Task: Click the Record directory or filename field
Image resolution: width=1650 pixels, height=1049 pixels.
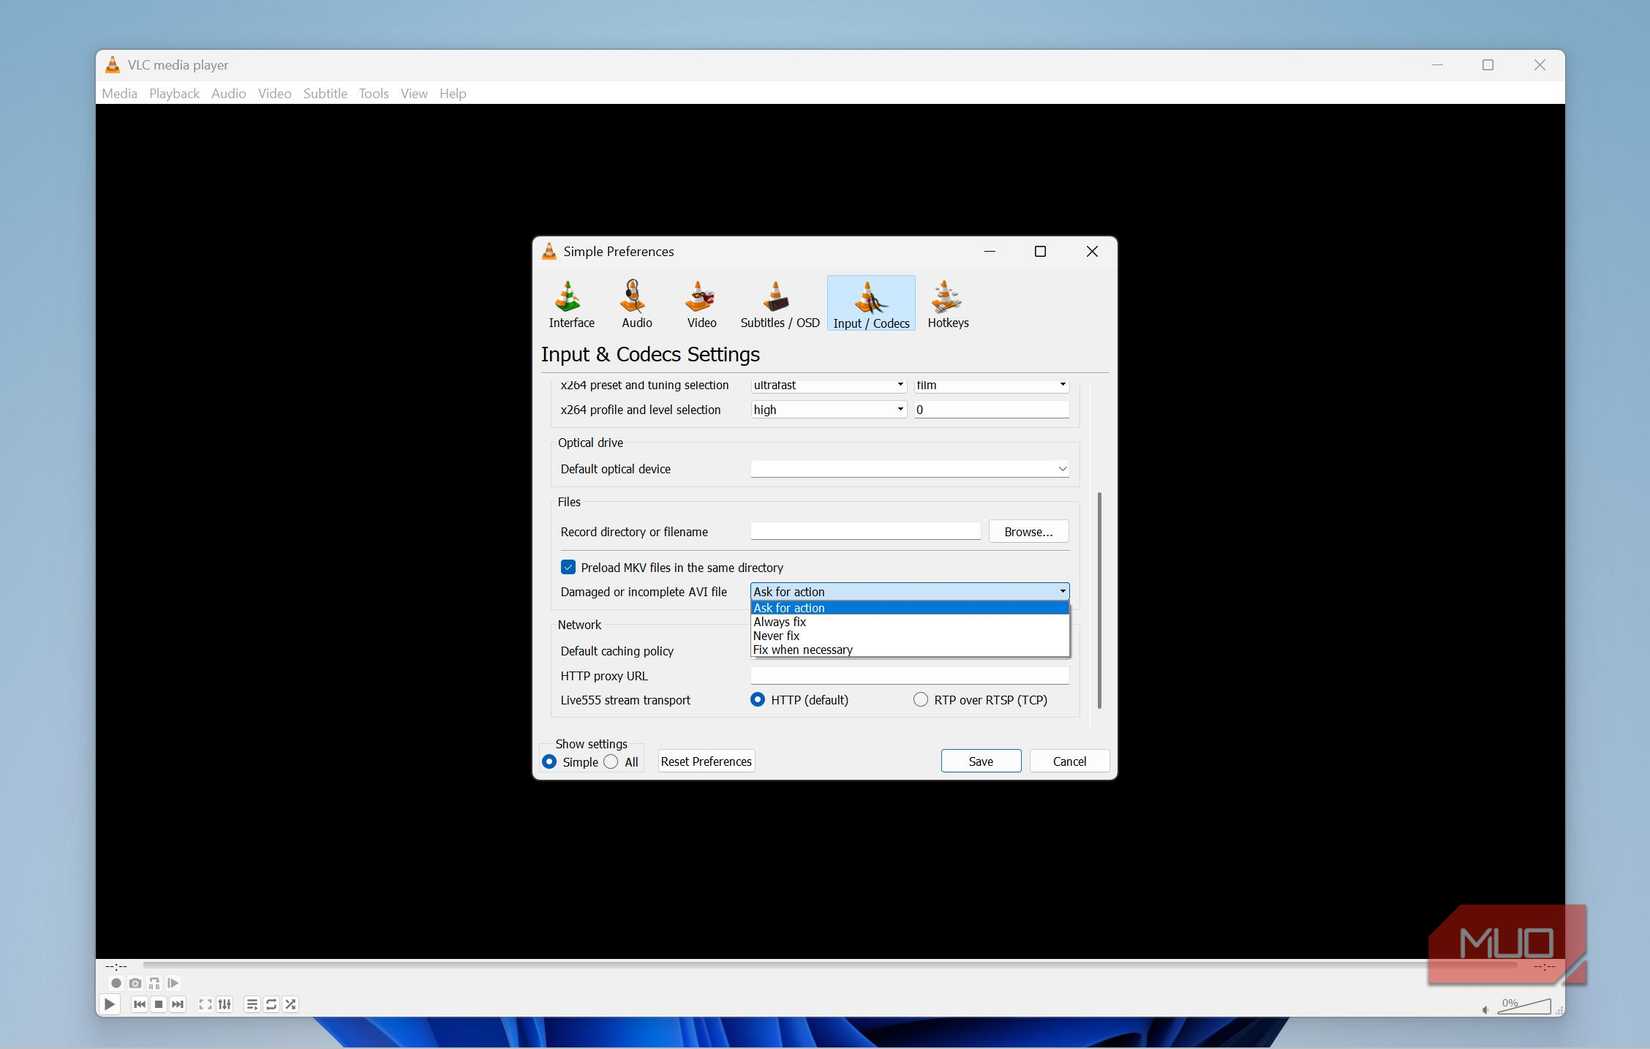Action: pyautogui.click(x=865, y=531)
